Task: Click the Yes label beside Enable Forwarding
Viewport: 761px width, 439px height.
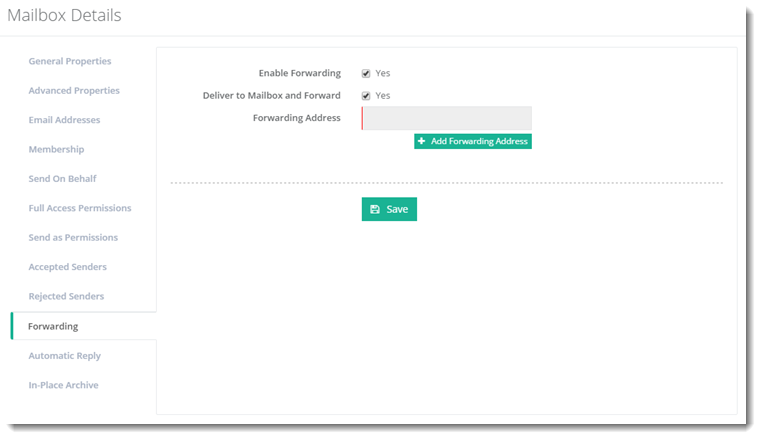Action: (x=382, y=74)
